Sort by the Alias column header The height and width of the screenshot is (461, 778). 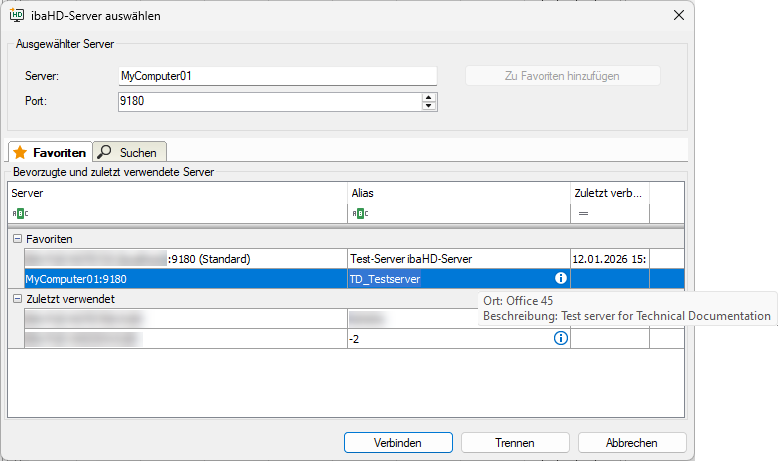458,192
